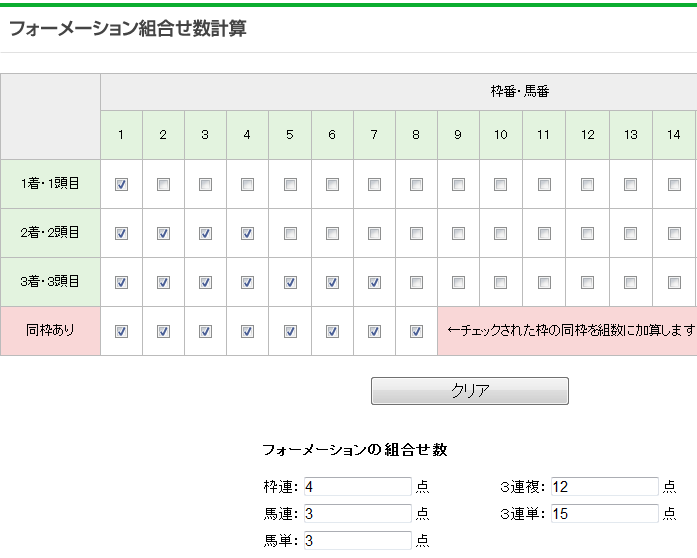The width and height of the screenshot is (697, 558).
Task: Select the 馬単 result field
Action: 358,540
